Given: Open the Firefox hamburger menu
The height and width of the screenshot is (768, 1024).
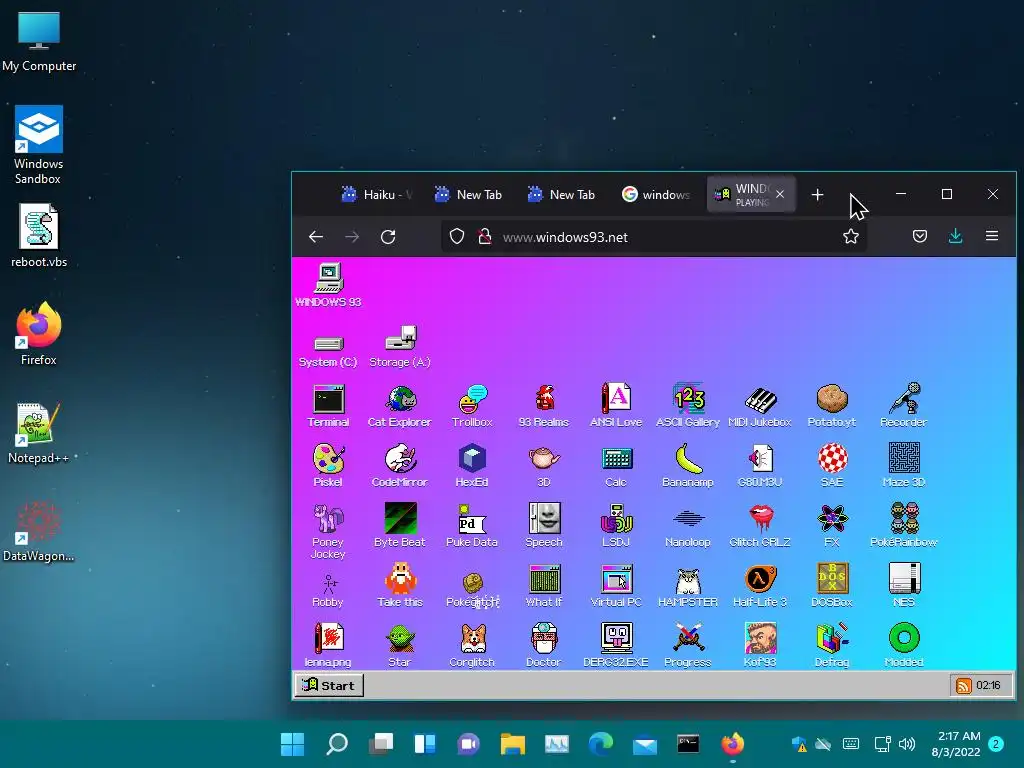Looking at the screenshot, I should pyautogui.click(x=992, y=236).
